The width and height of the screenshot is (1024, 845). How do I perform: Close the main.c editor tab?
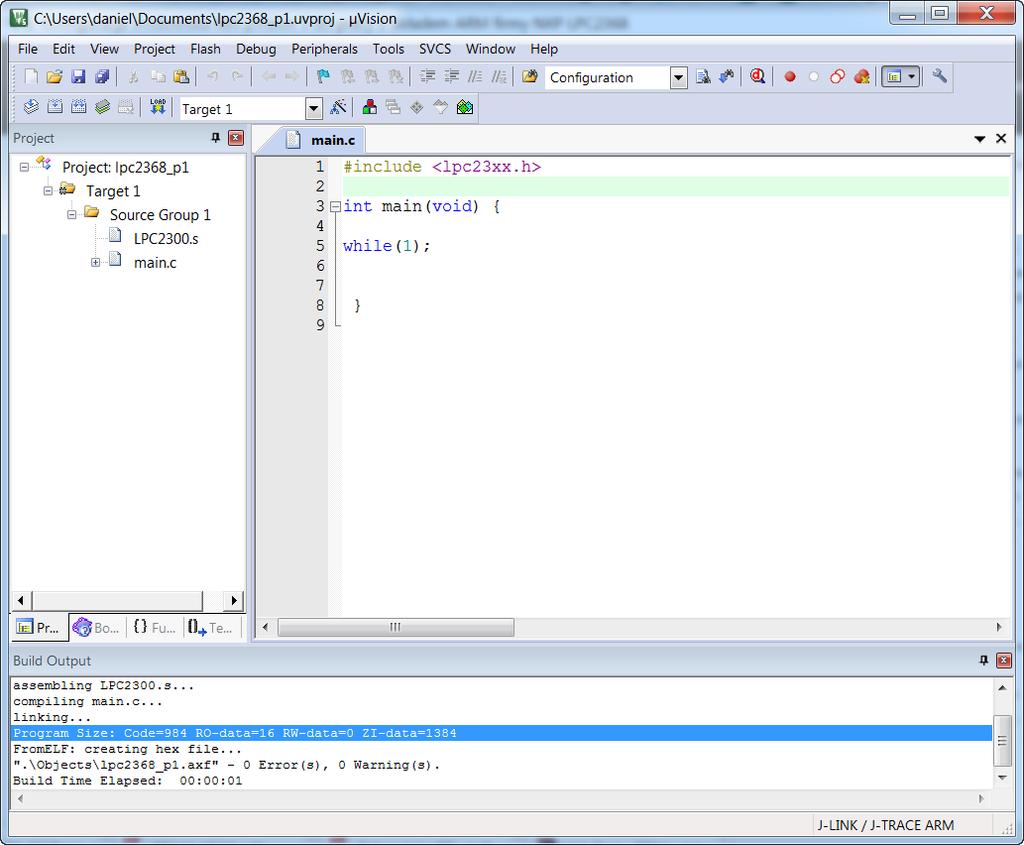[1000, 138]
